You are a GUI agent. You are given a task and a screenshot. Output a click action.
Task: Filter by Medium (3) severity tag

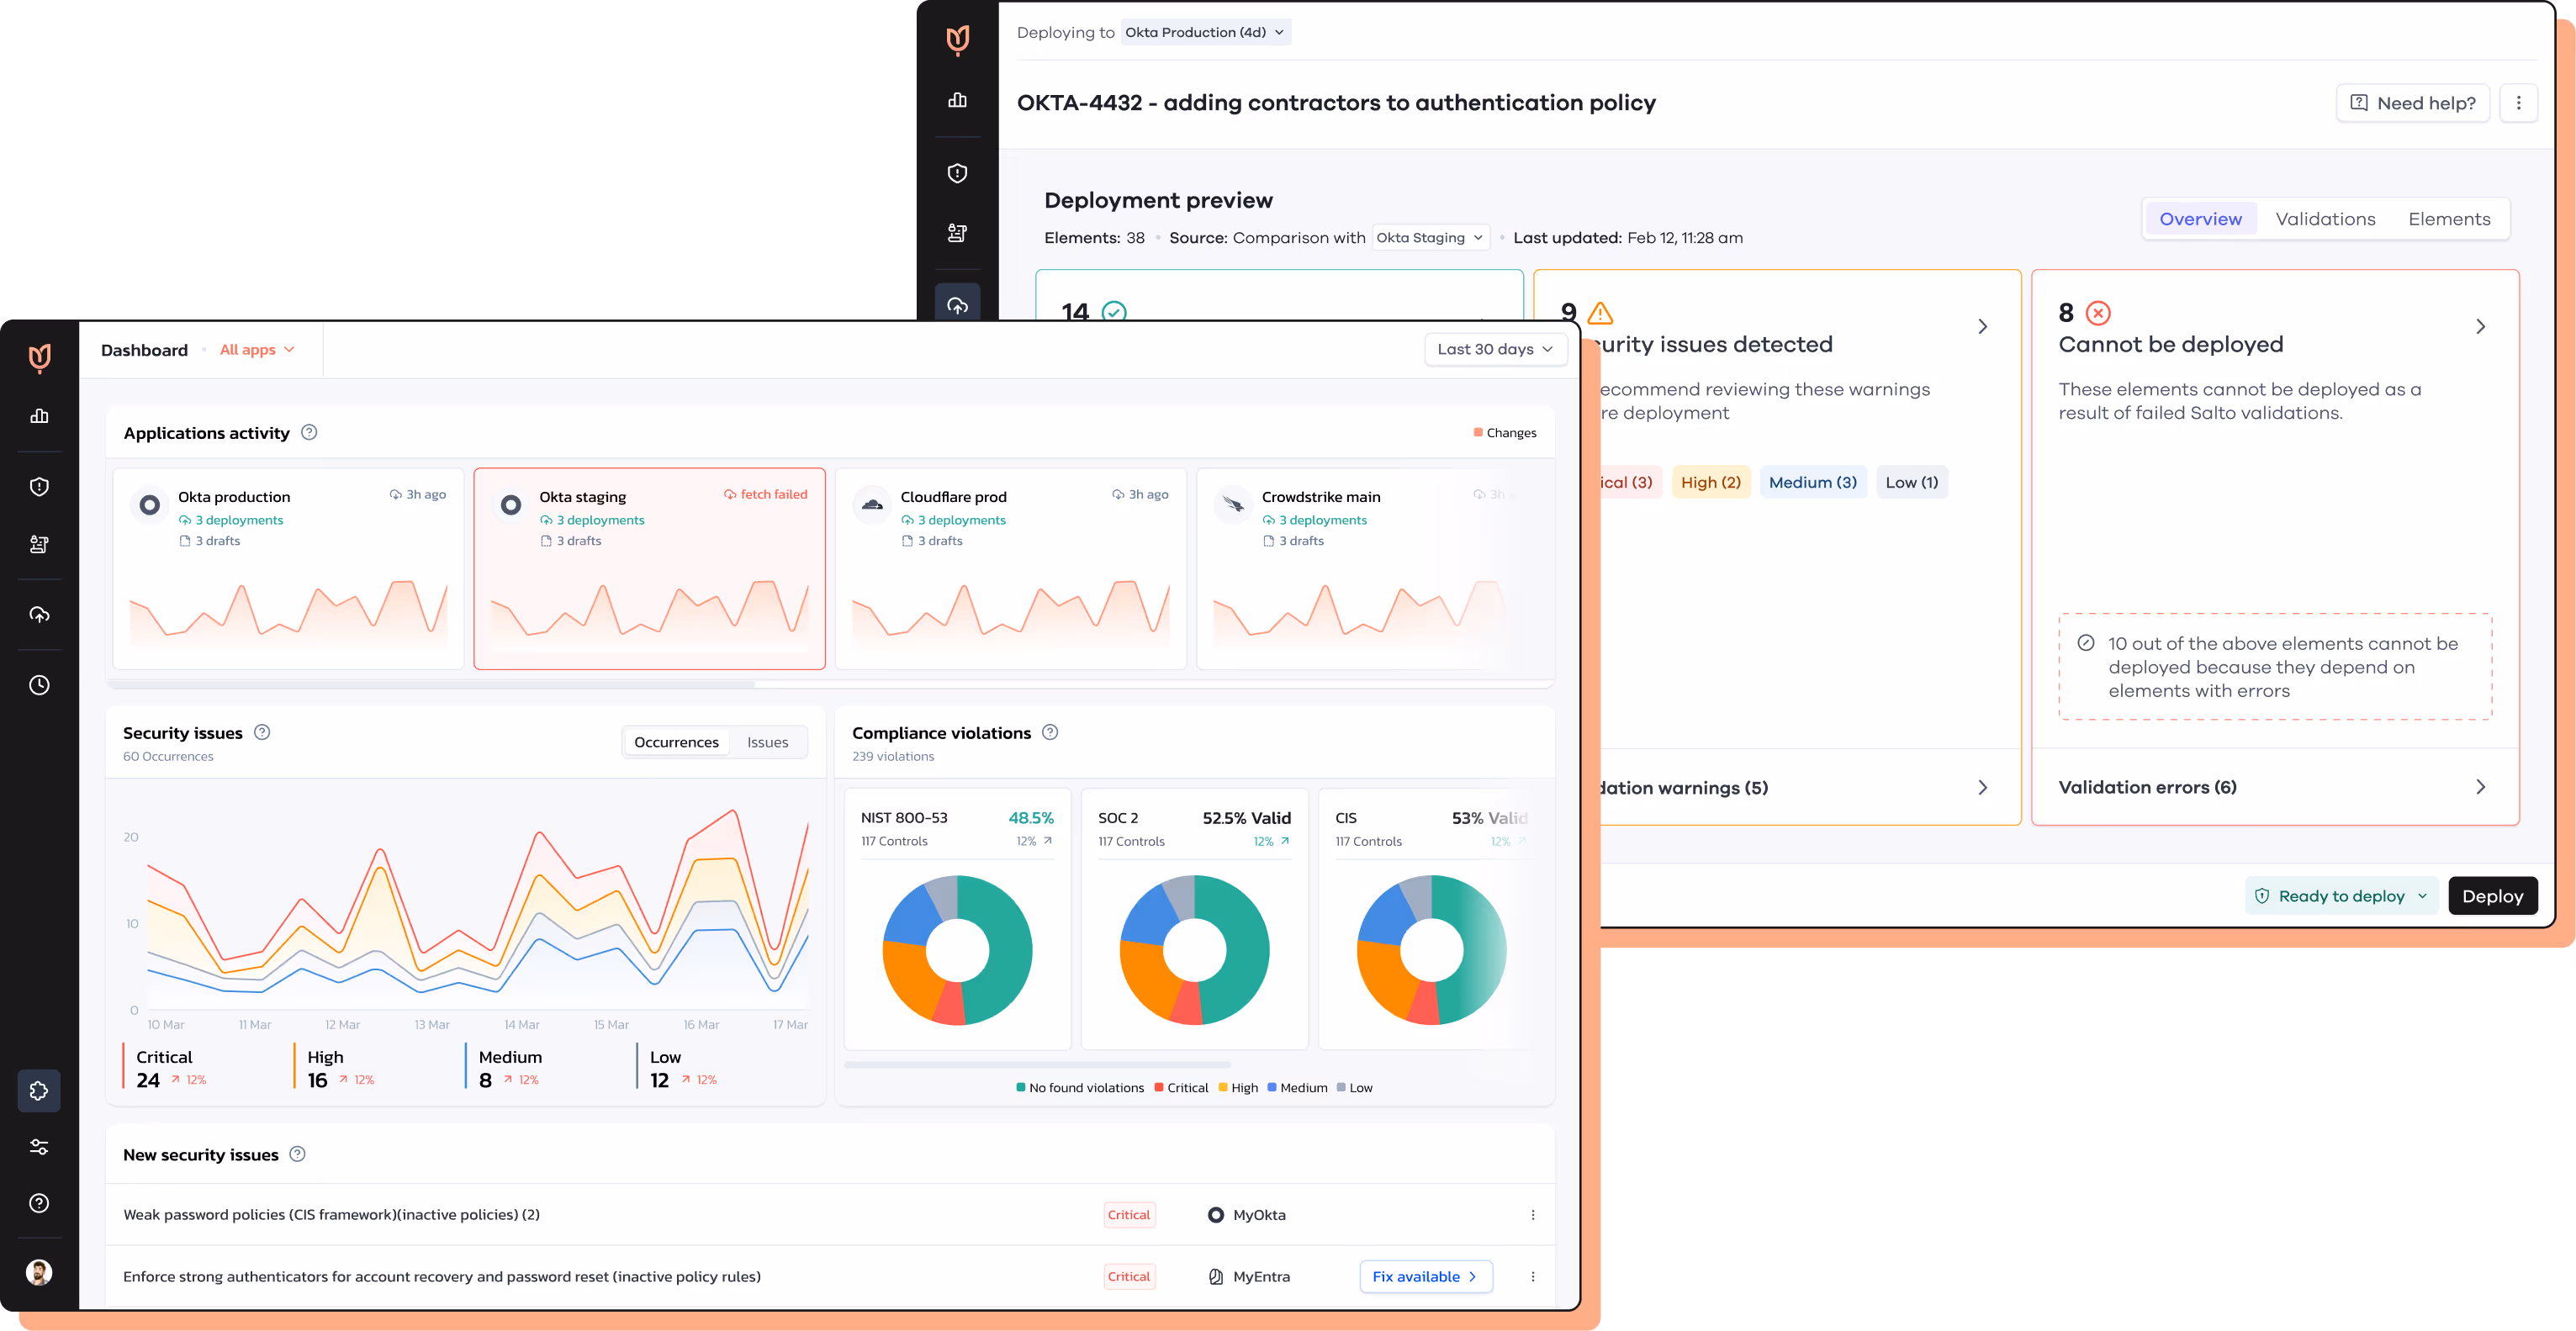pos(1812,482)
